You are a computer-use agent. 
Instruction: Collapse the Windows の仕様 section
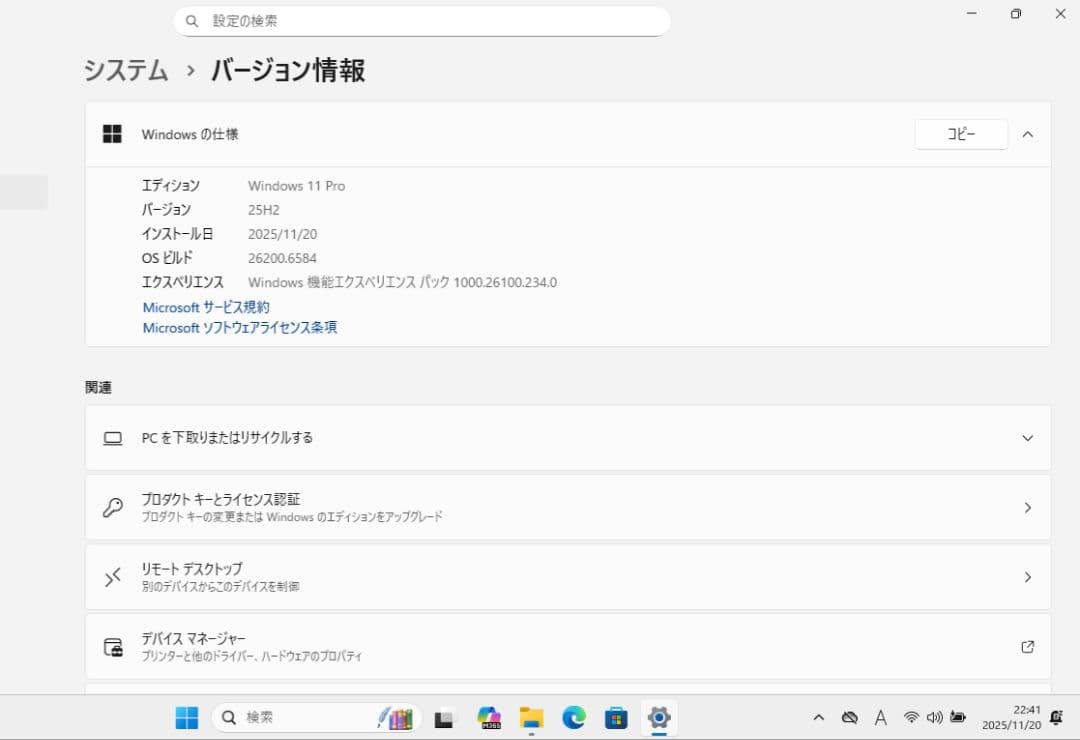pyautogui.click(x=1028, y=133)
